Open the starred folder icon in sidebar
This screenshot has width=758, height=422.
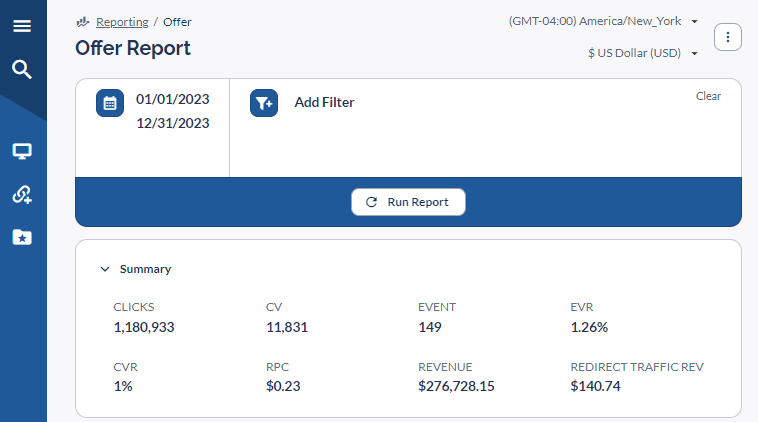coord(22,237)
